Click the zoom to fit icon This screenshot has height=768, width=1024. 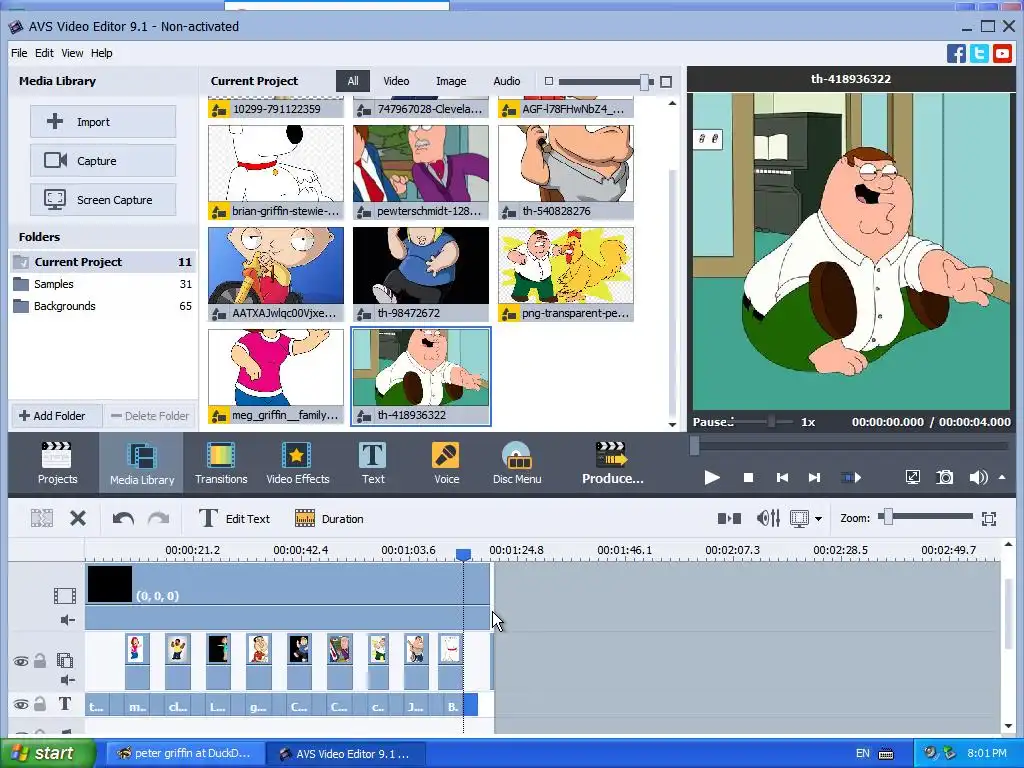(989, 519)
